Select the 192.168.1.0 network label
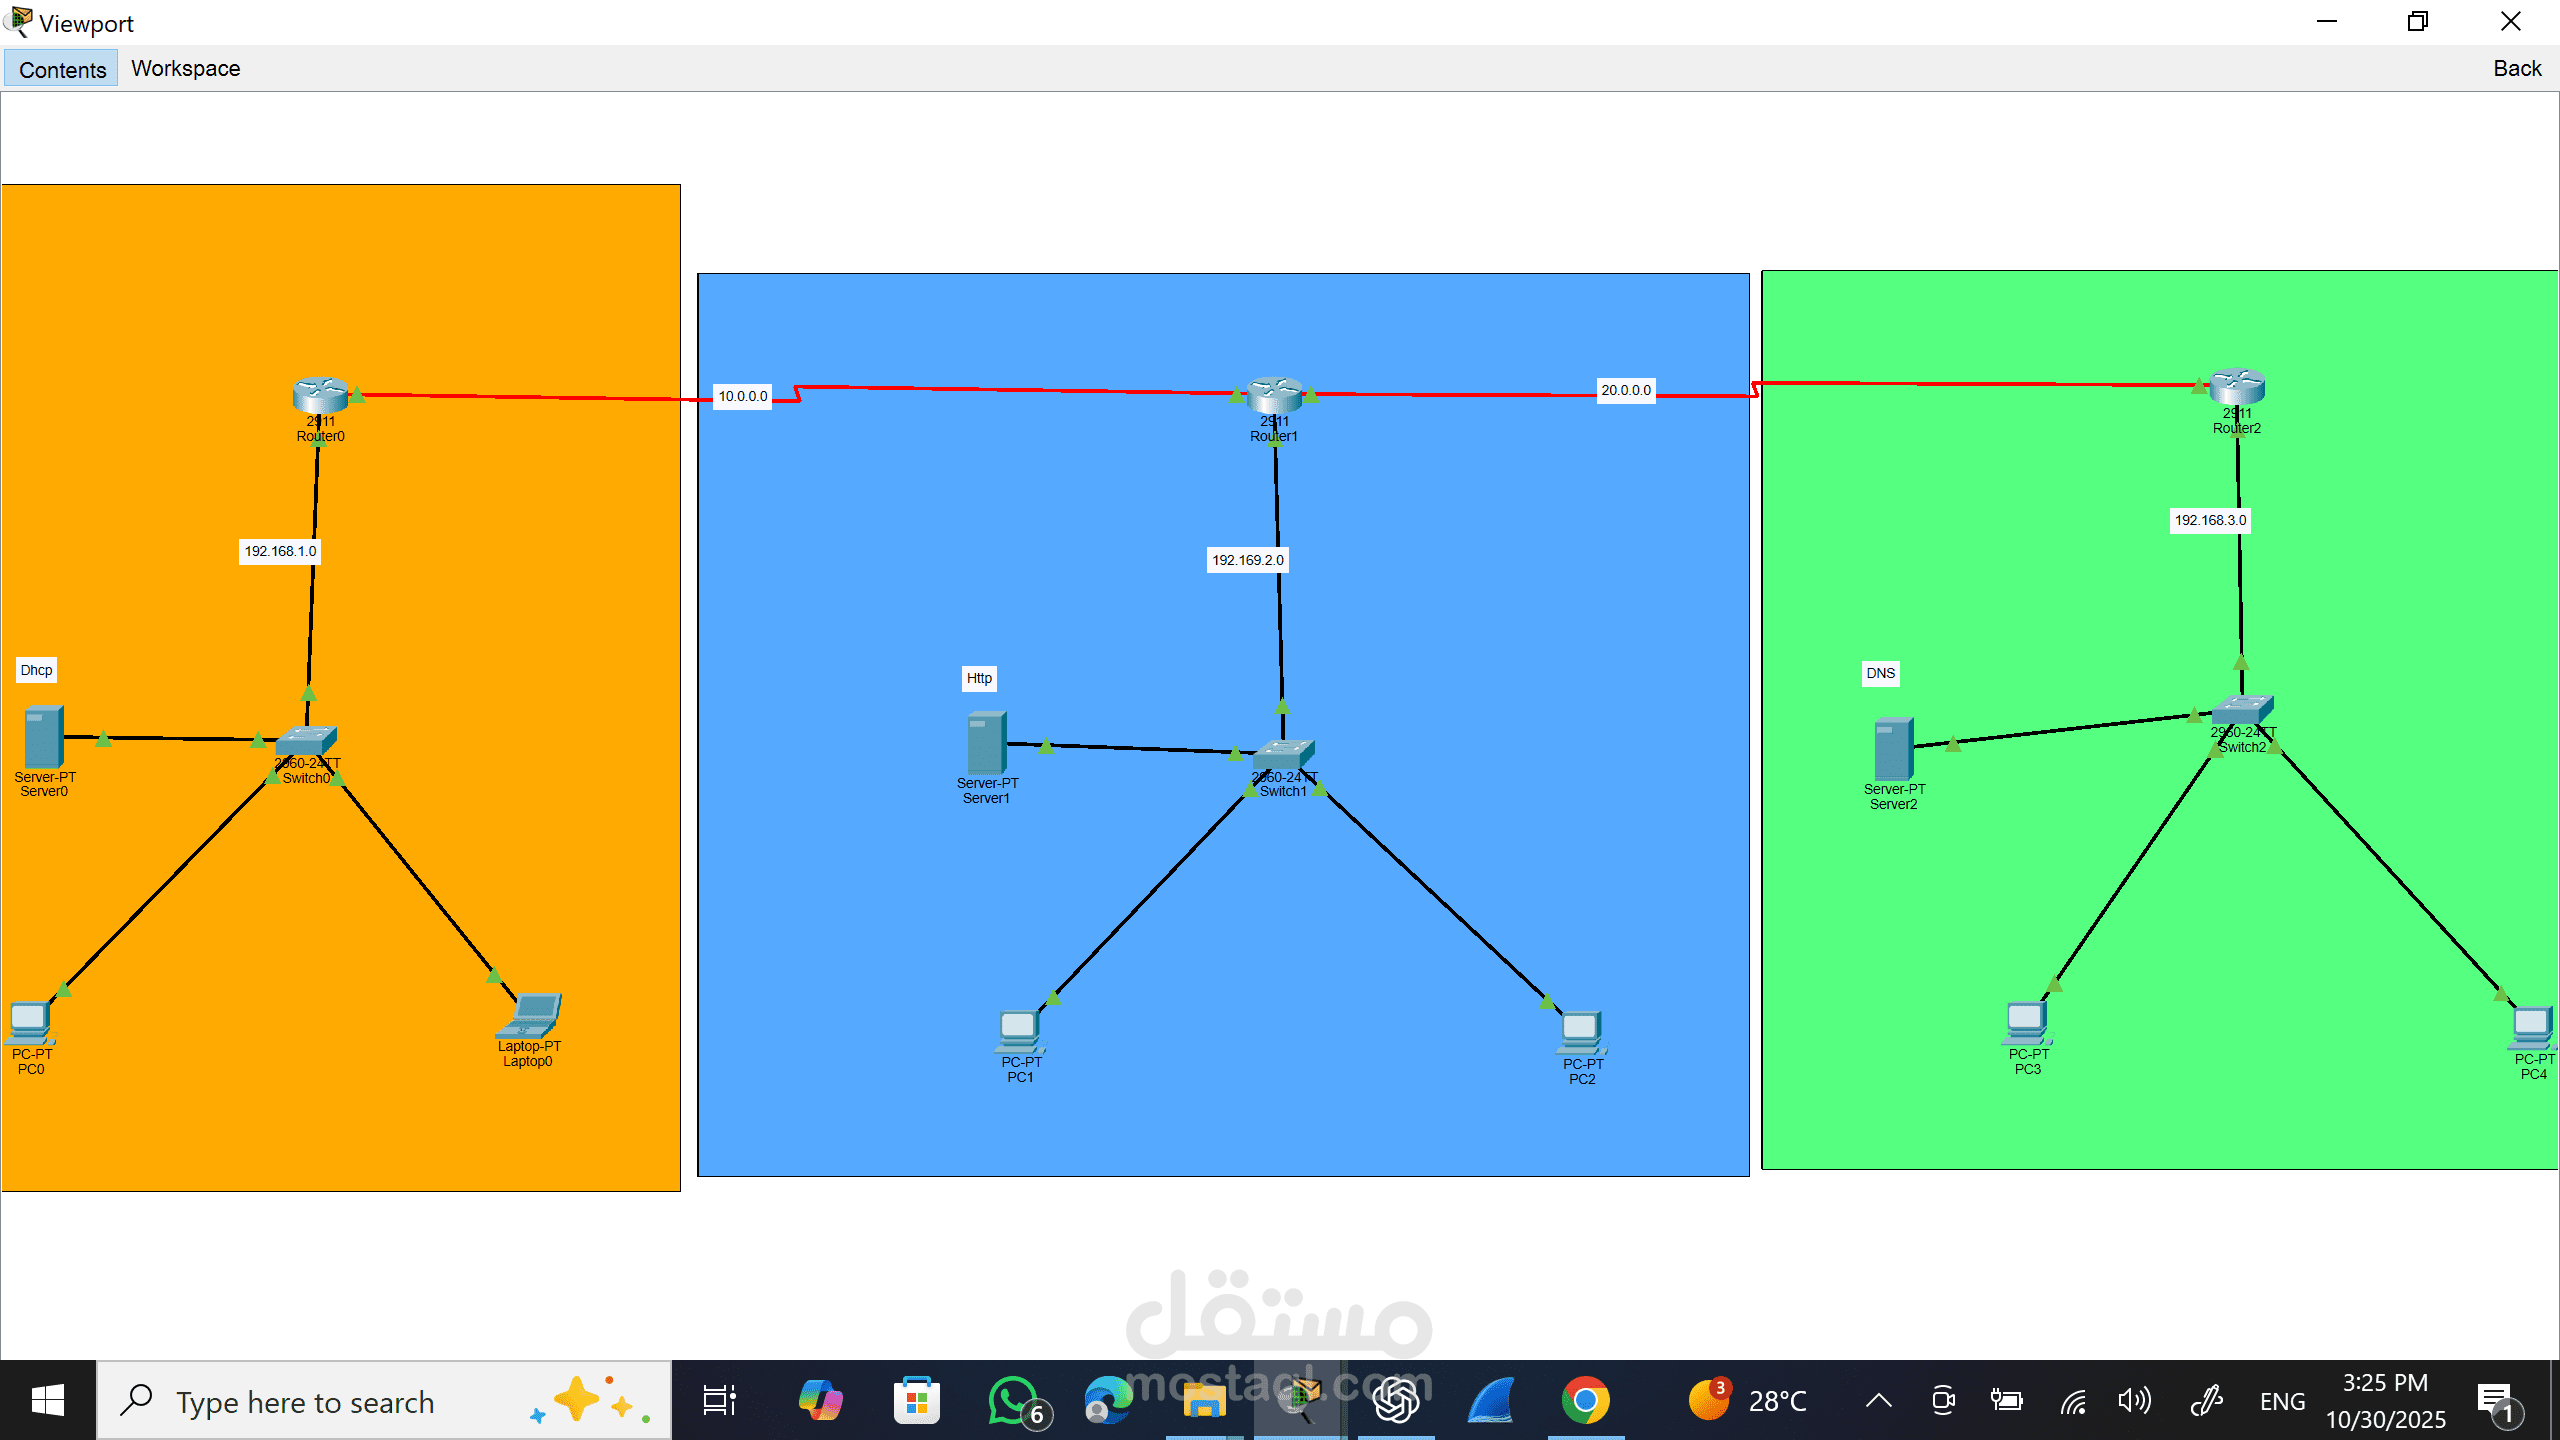This screenshot has height=1440, width=2560. click(280, 551)
